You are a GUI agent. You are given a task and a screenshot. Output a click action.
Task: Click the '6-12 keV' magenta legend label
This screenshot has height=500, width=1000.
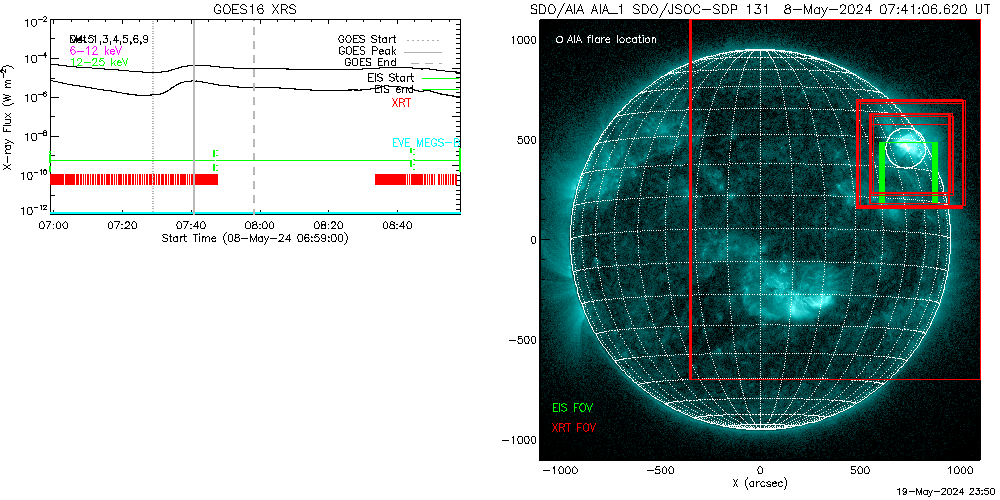coord(96,50)
